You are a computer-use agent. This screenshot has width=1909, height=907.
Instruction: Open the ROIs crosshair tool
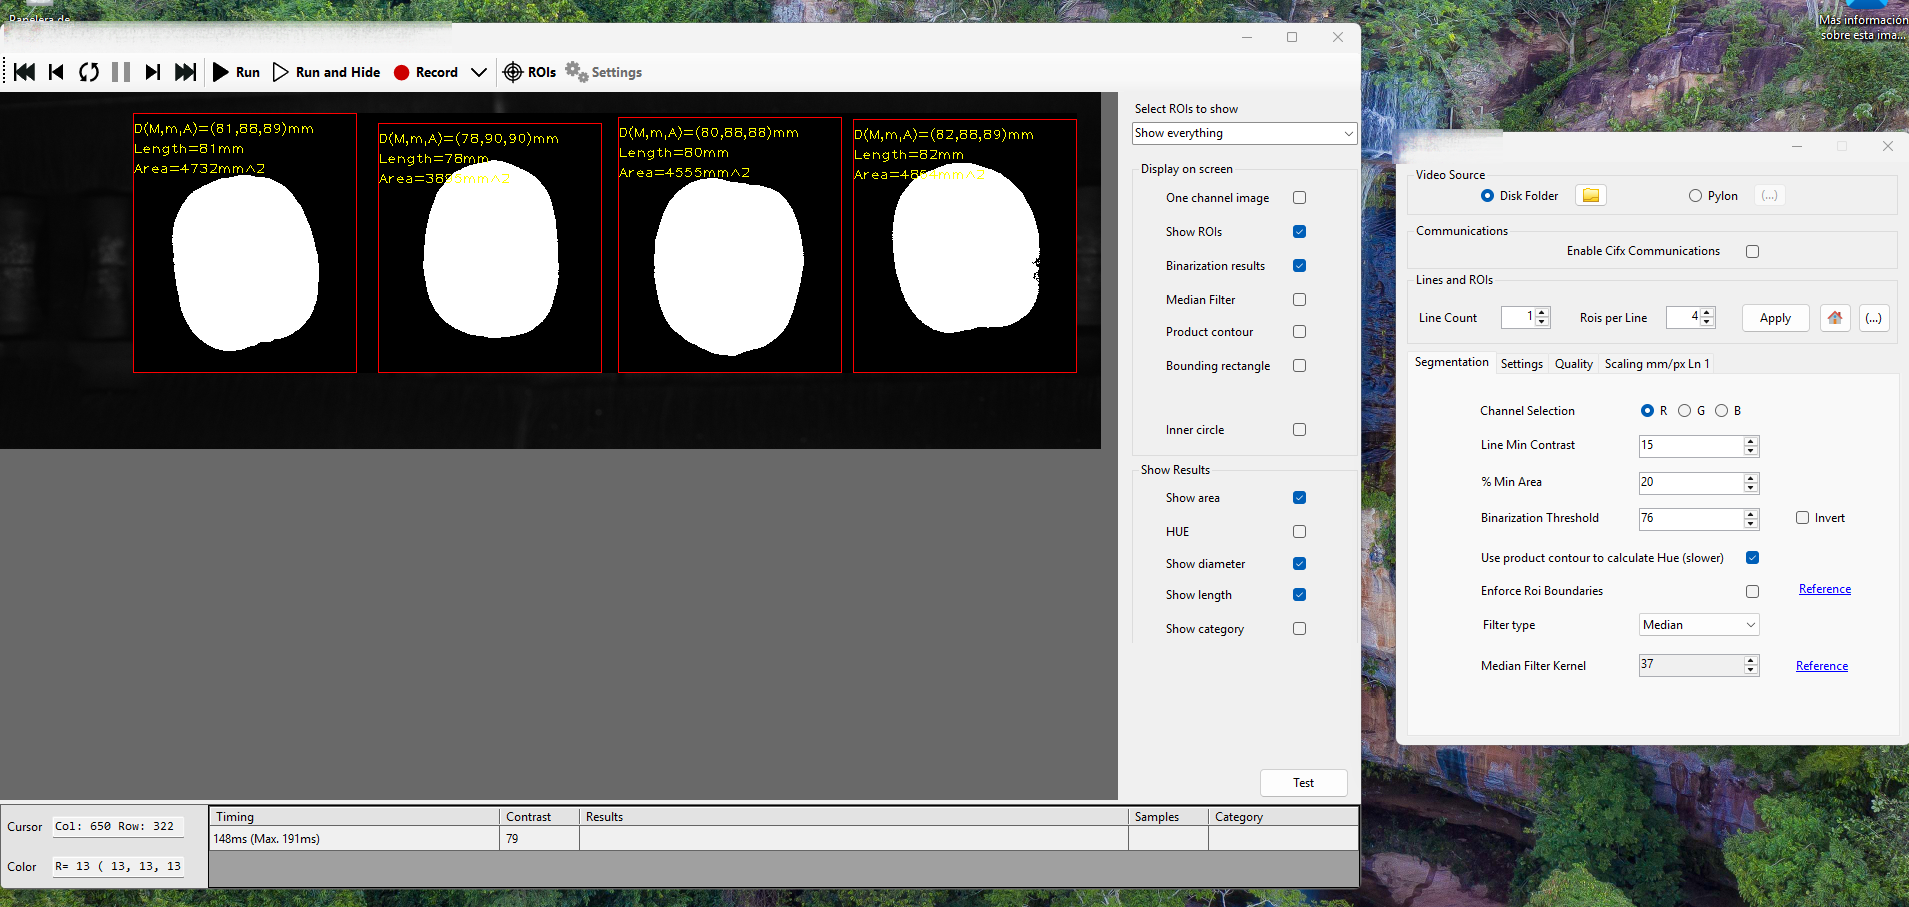point(529,72)
